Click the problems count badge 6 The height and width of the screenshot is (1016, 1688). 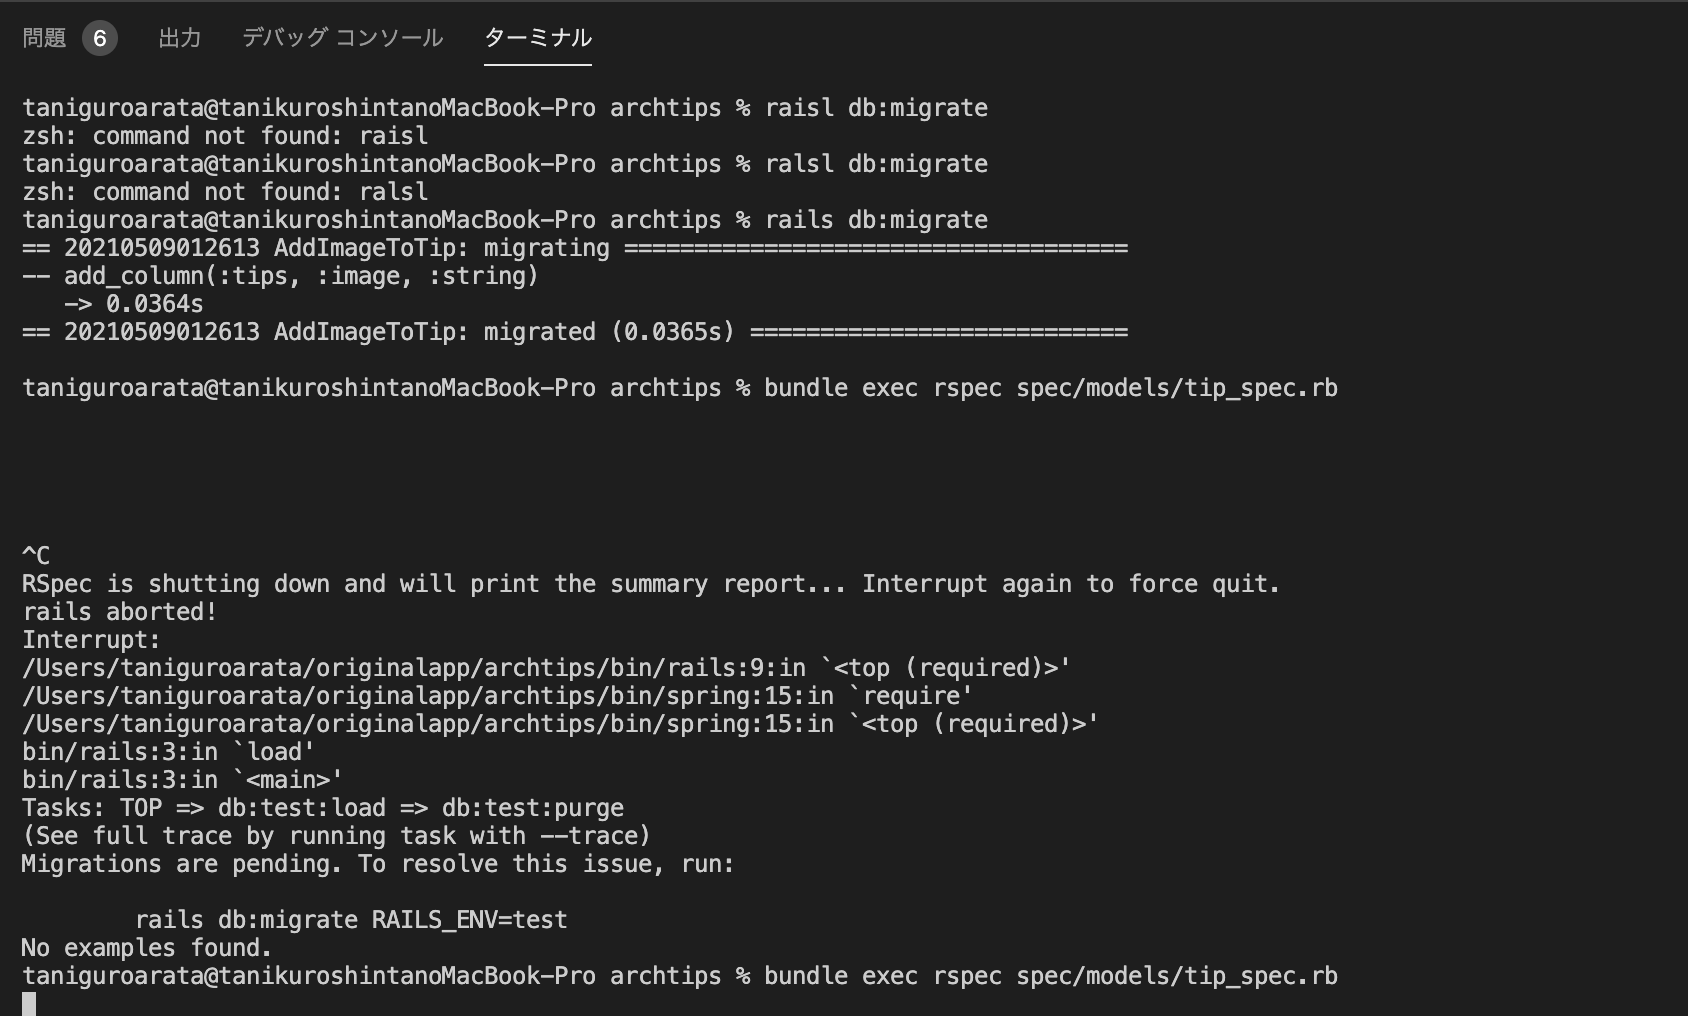99,39
